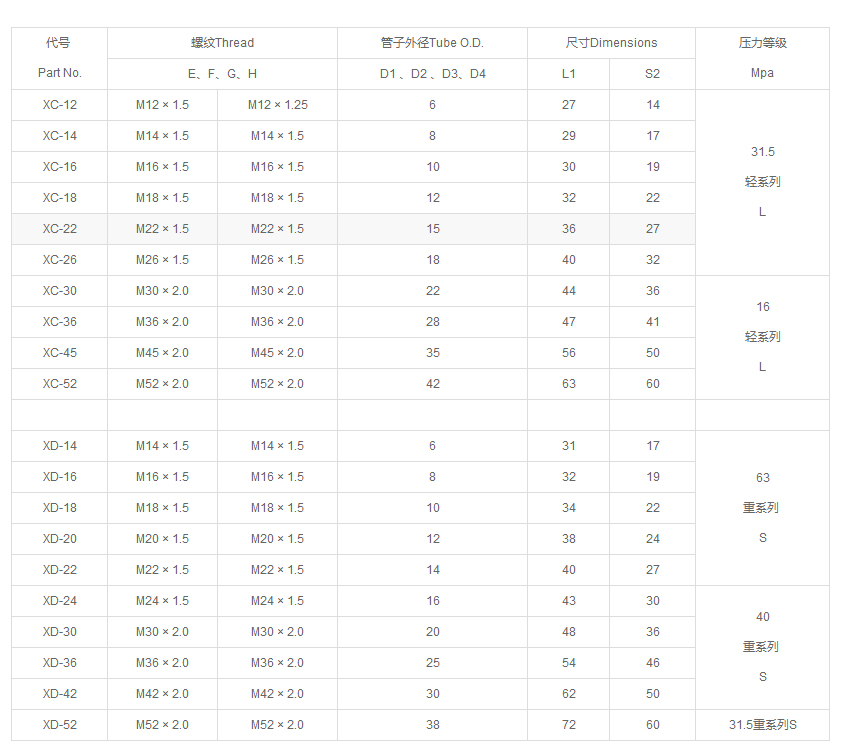Viewport: 849px width, 756px height.
Task: Select the 管子外径Tube O.D. header cell
Action: pos(432,43)
